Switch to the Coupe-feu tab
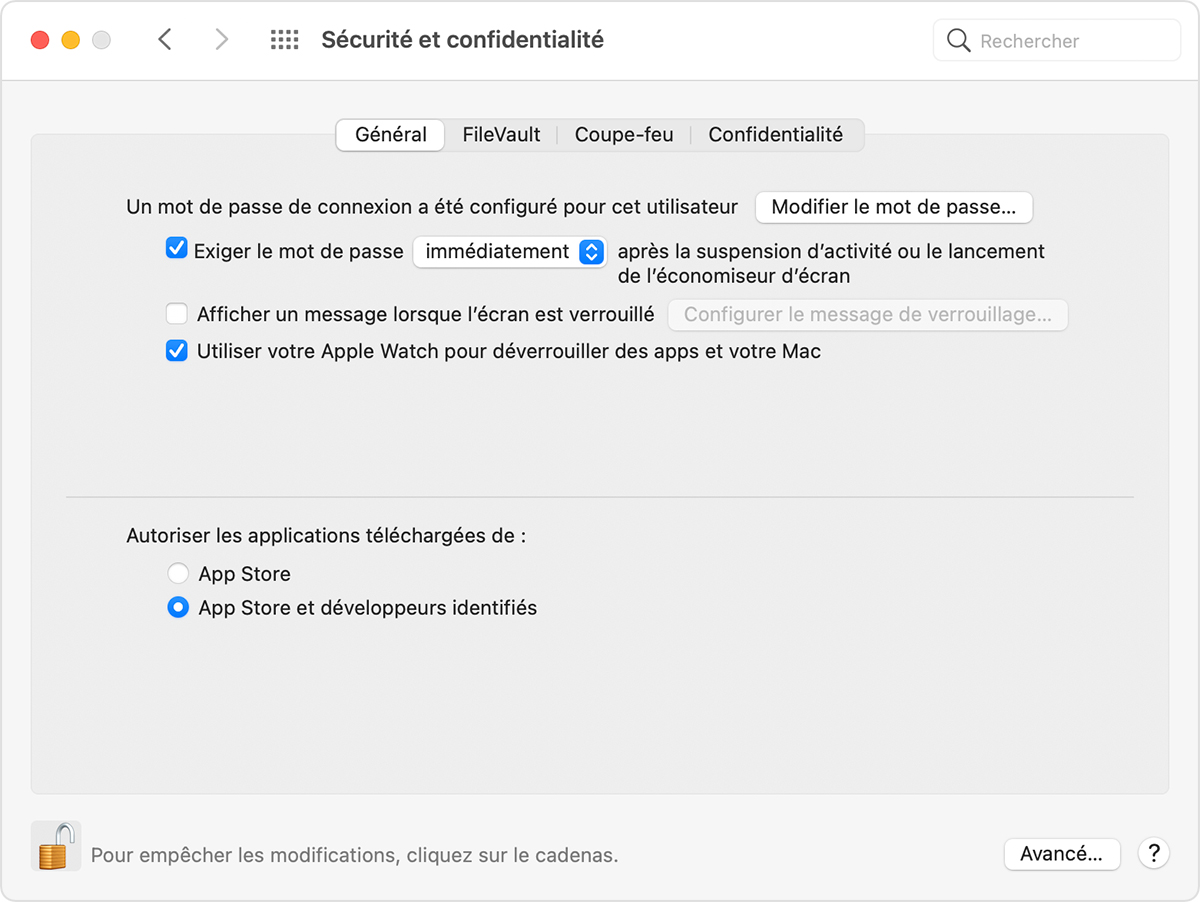1200x902 pixels. pos(623,134)
